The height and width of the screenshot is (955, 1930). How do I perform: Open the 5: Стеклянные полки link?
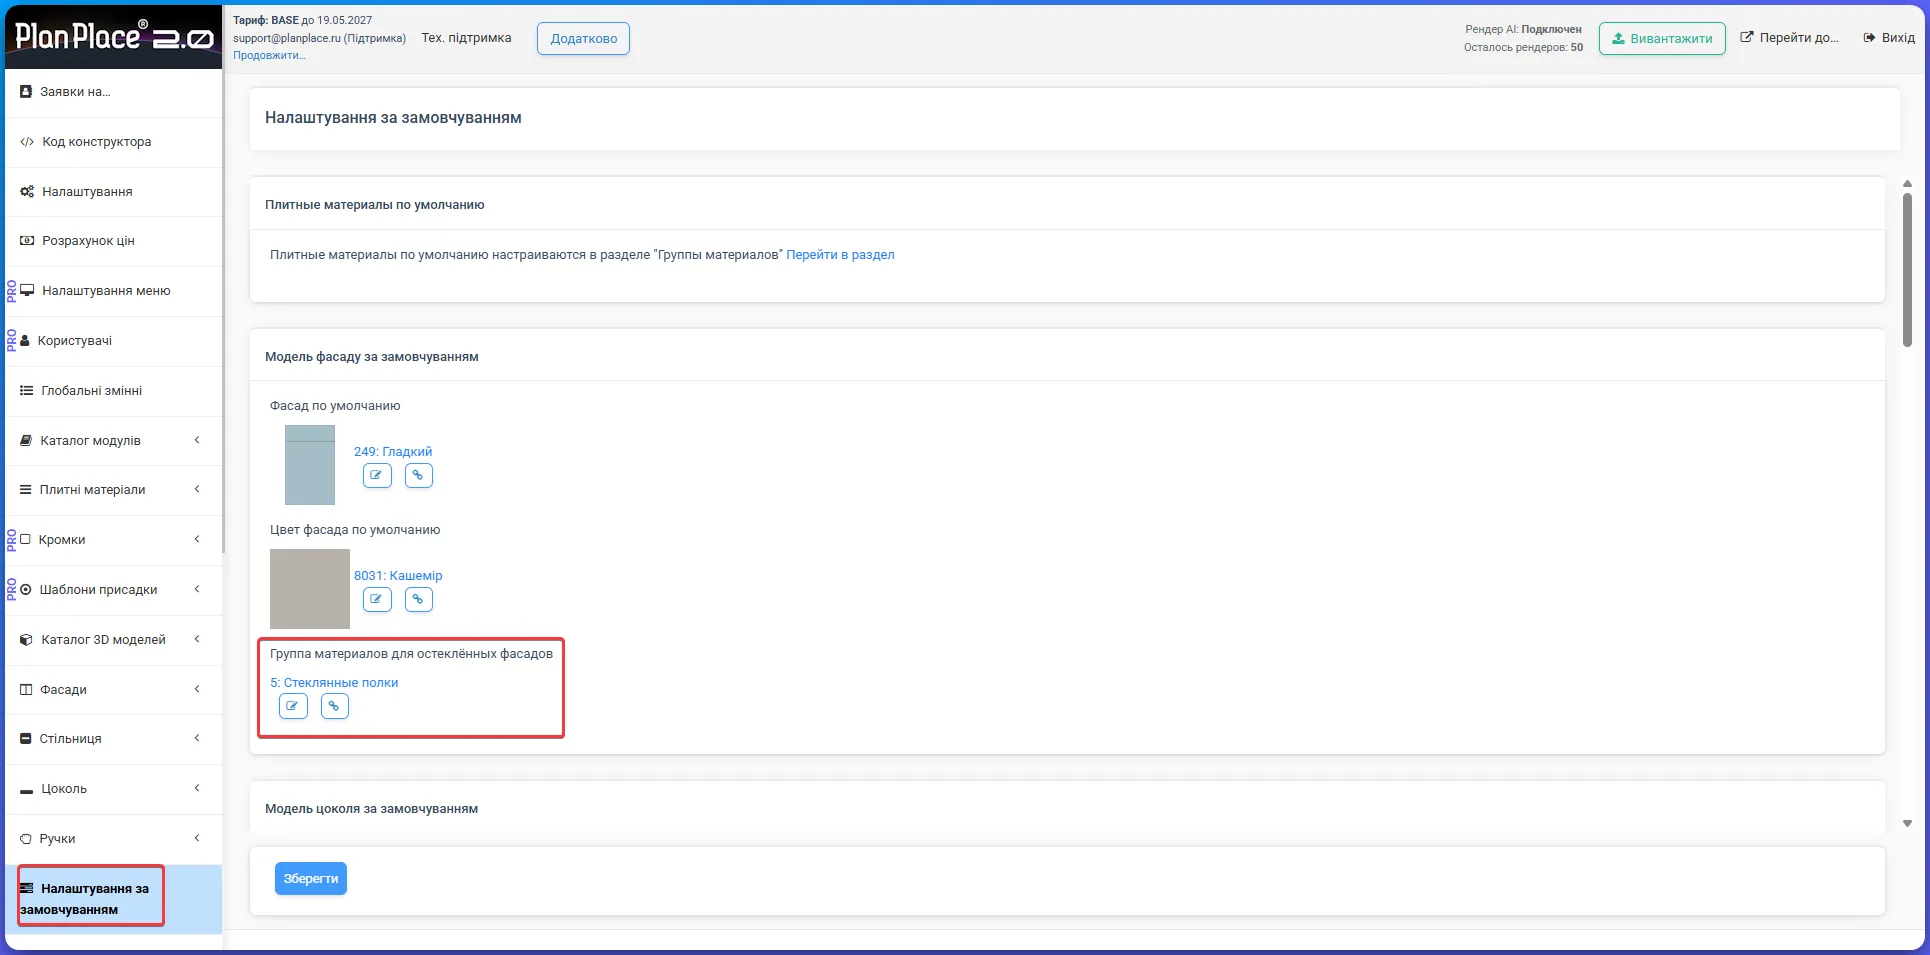(x=334, y=683)
